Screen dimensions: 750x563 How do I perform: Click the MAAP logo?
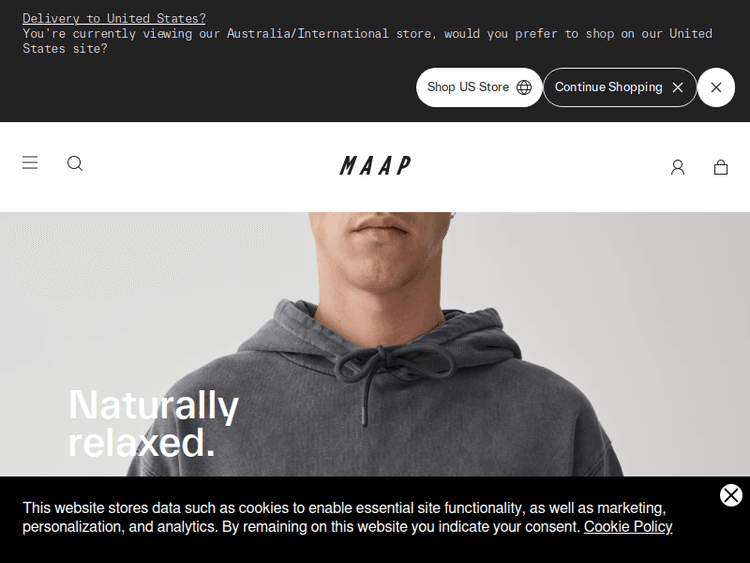point(375,166)
